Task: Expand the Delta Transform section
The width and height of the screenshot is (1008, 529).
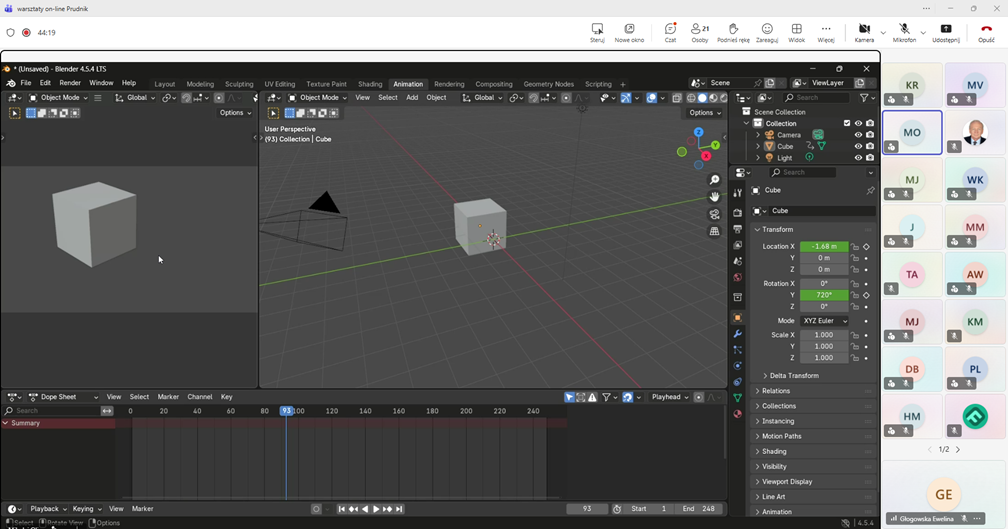Action: 790,376
